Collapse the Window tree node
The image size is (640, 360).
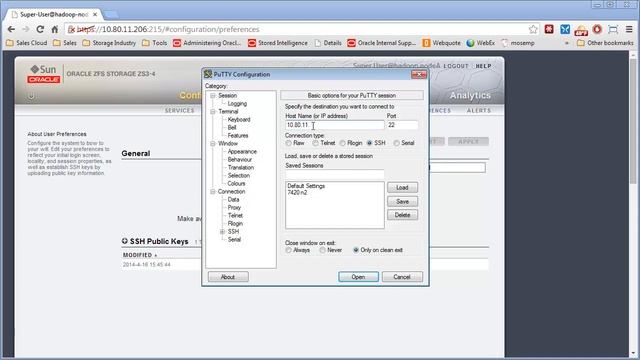click(x=213, y=144)
